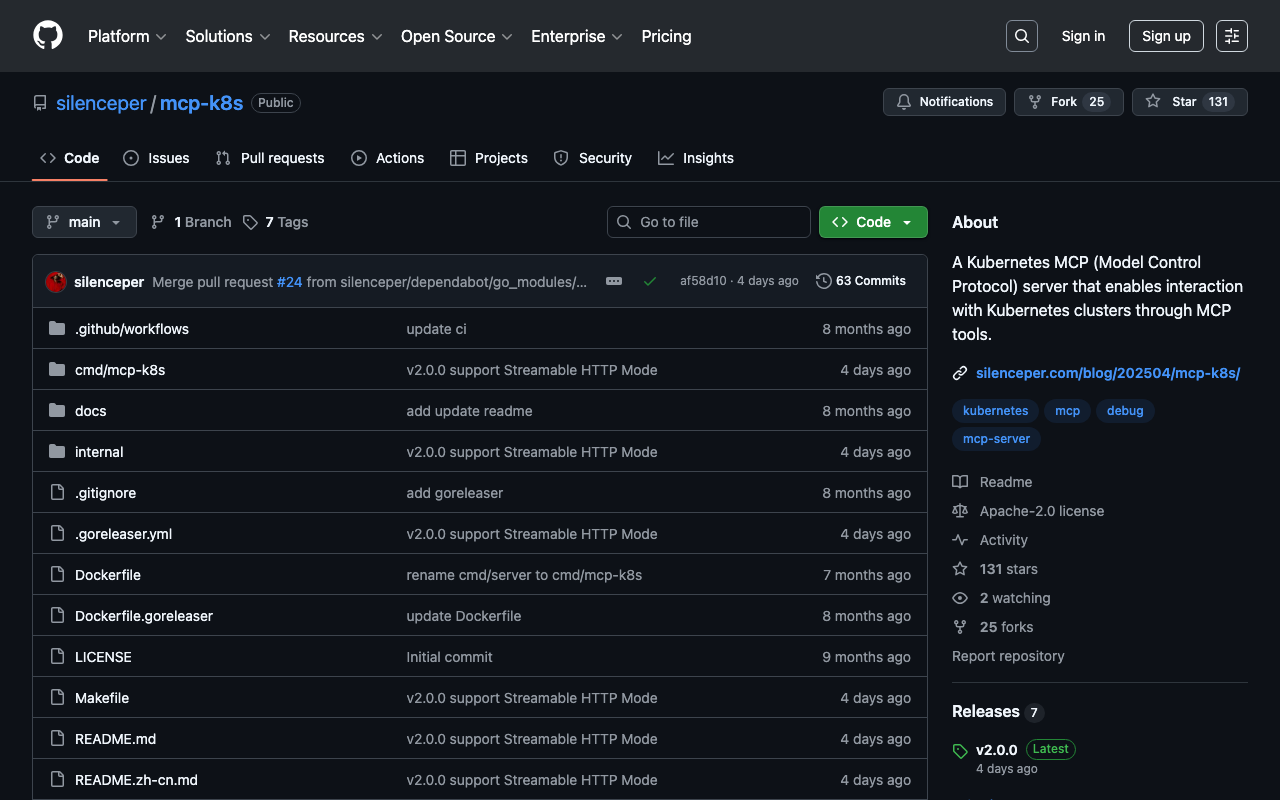Click the Sign up button

click(x=1165, y=36)
